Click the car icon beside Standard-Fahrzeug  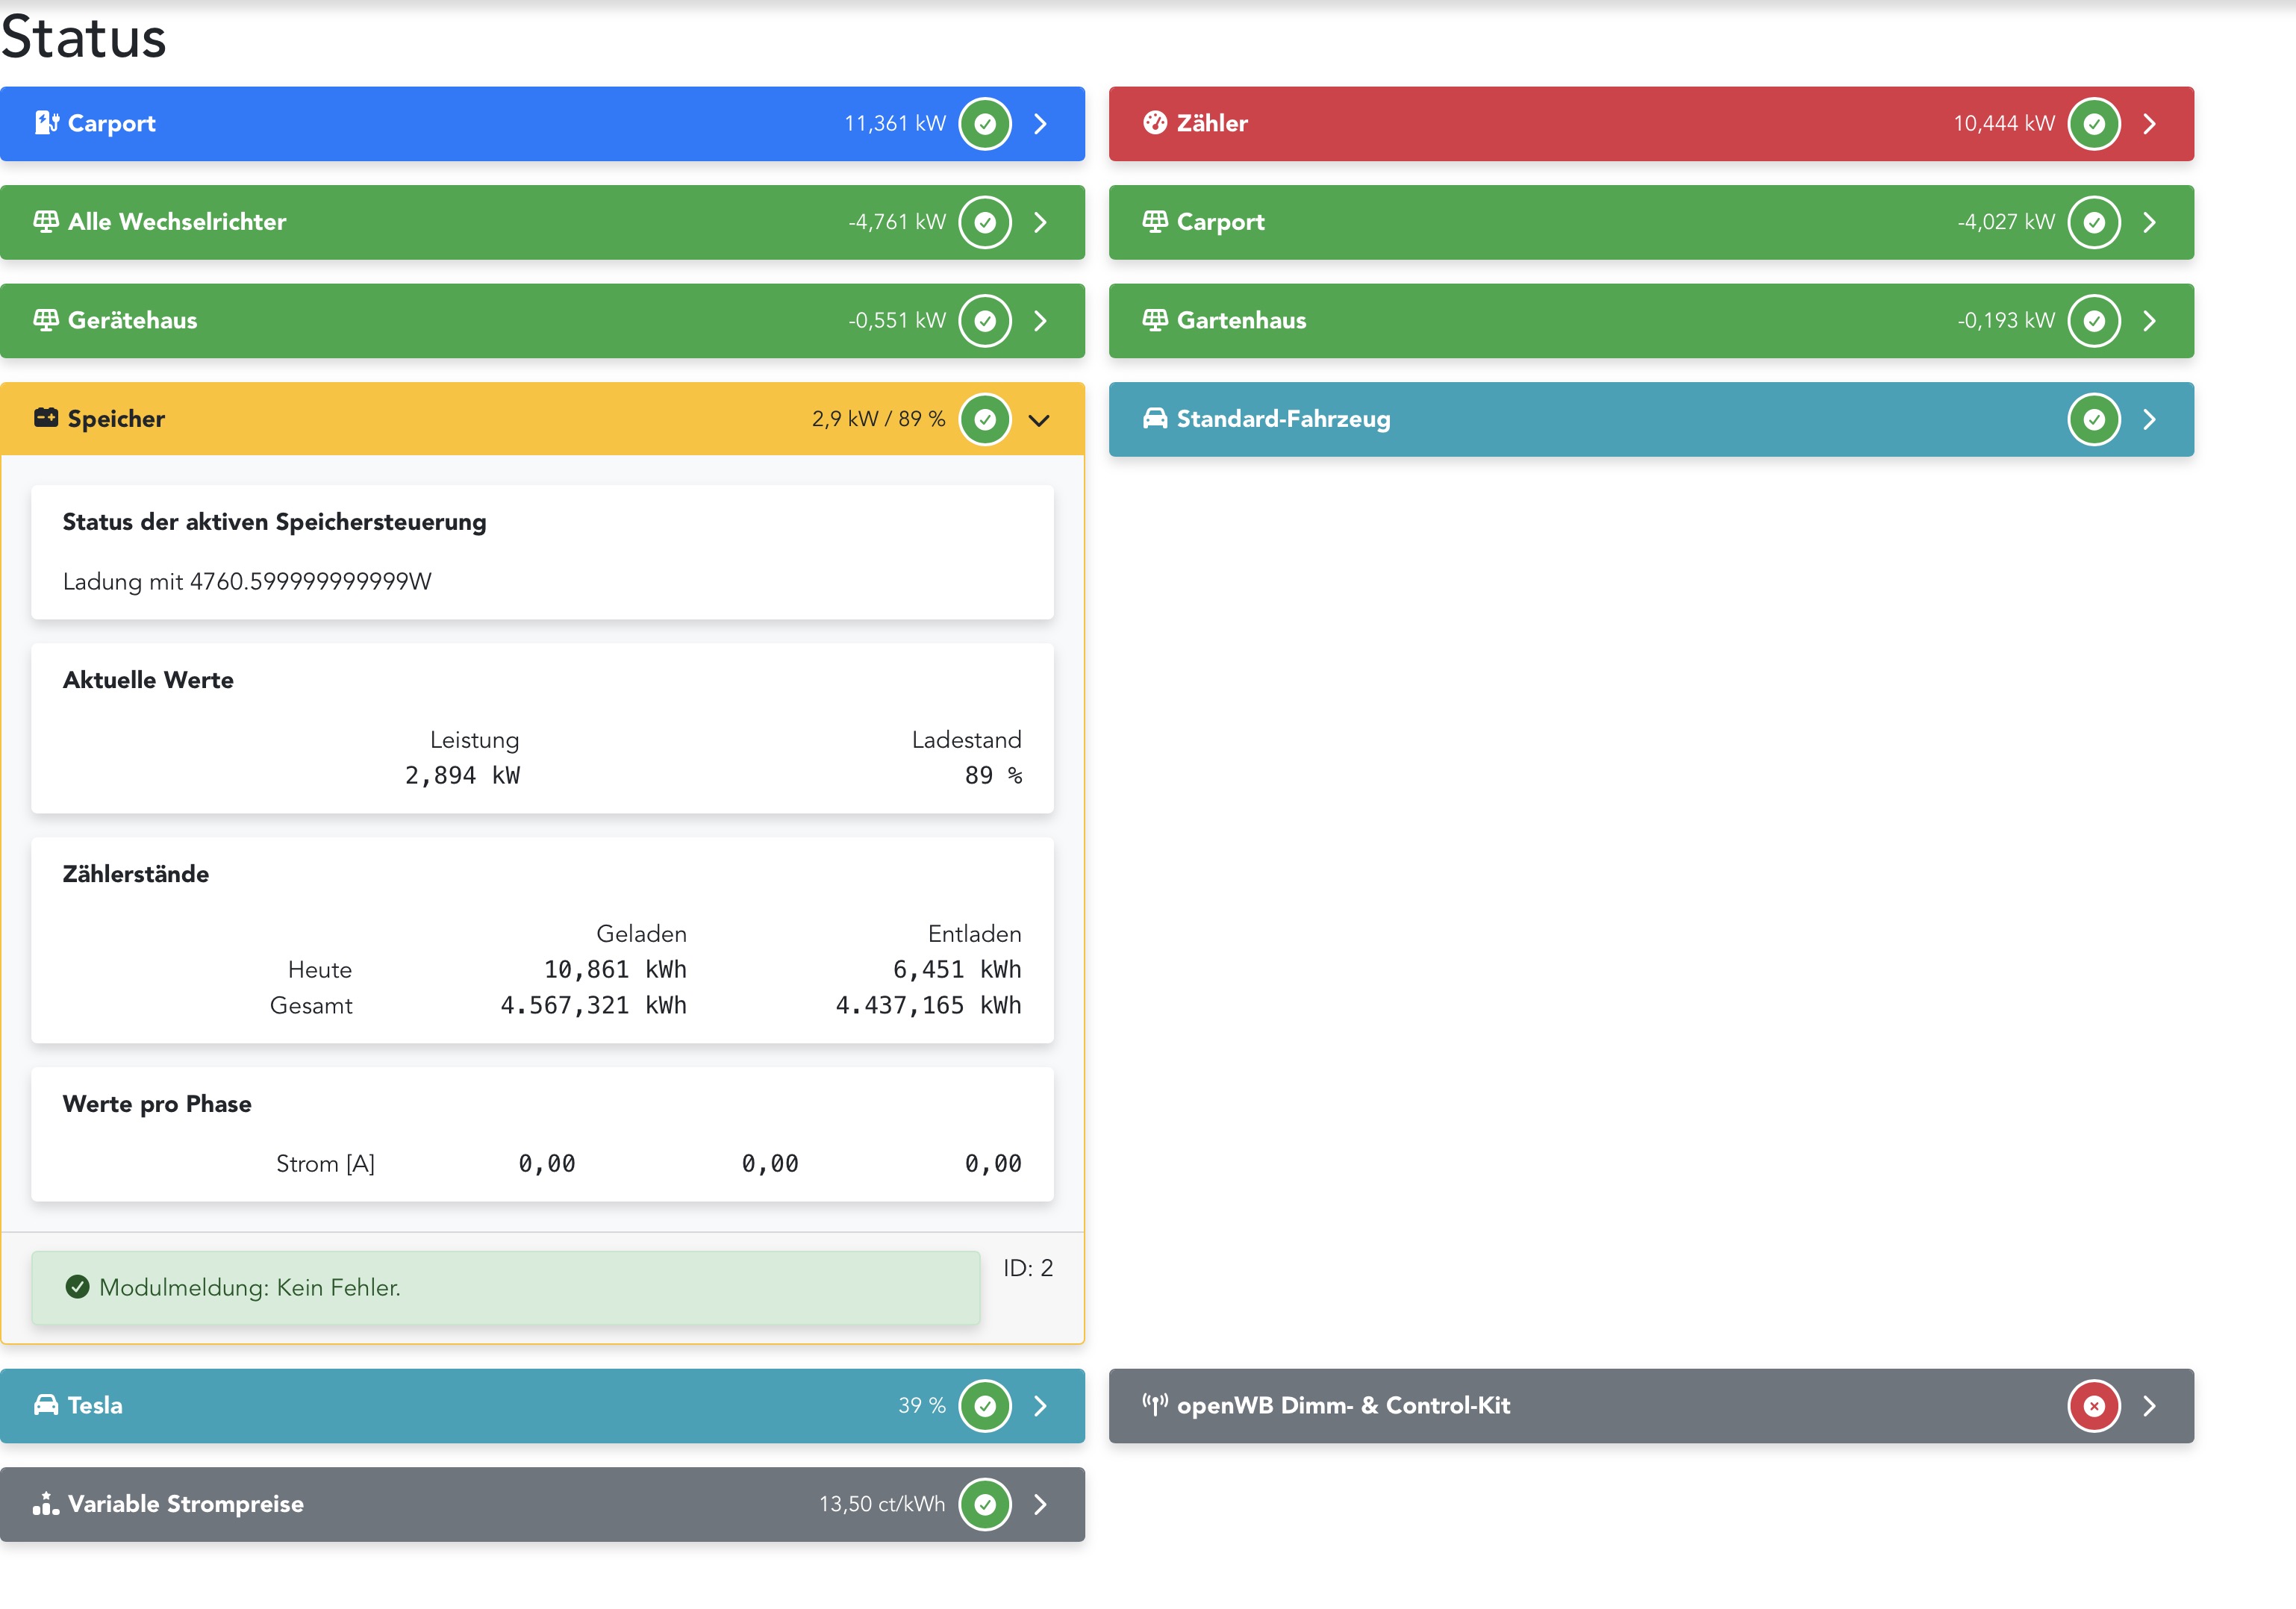pos(1155,419)
